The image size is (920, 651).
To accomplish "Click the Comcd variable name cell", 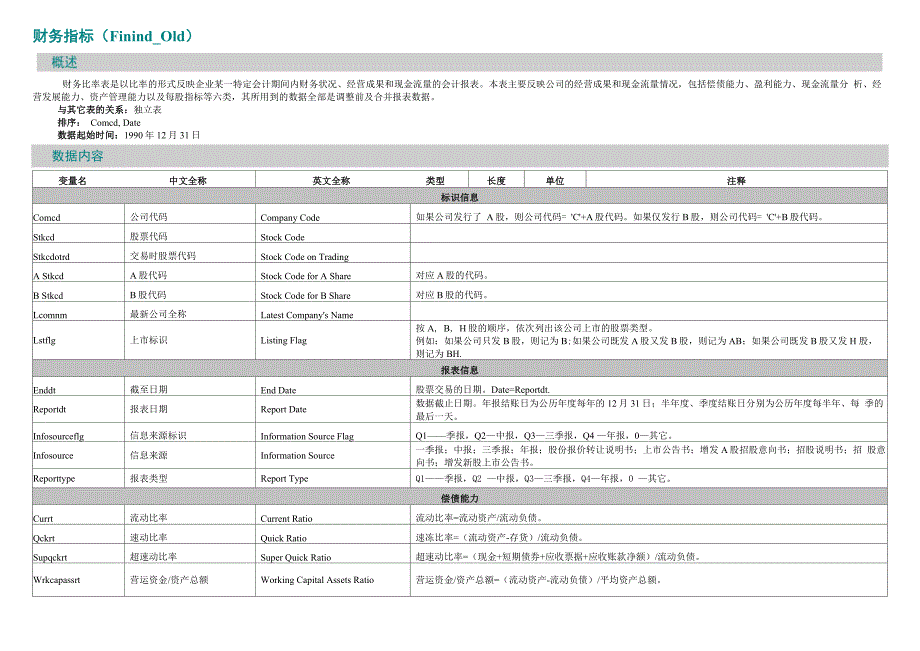I will 45,217.
